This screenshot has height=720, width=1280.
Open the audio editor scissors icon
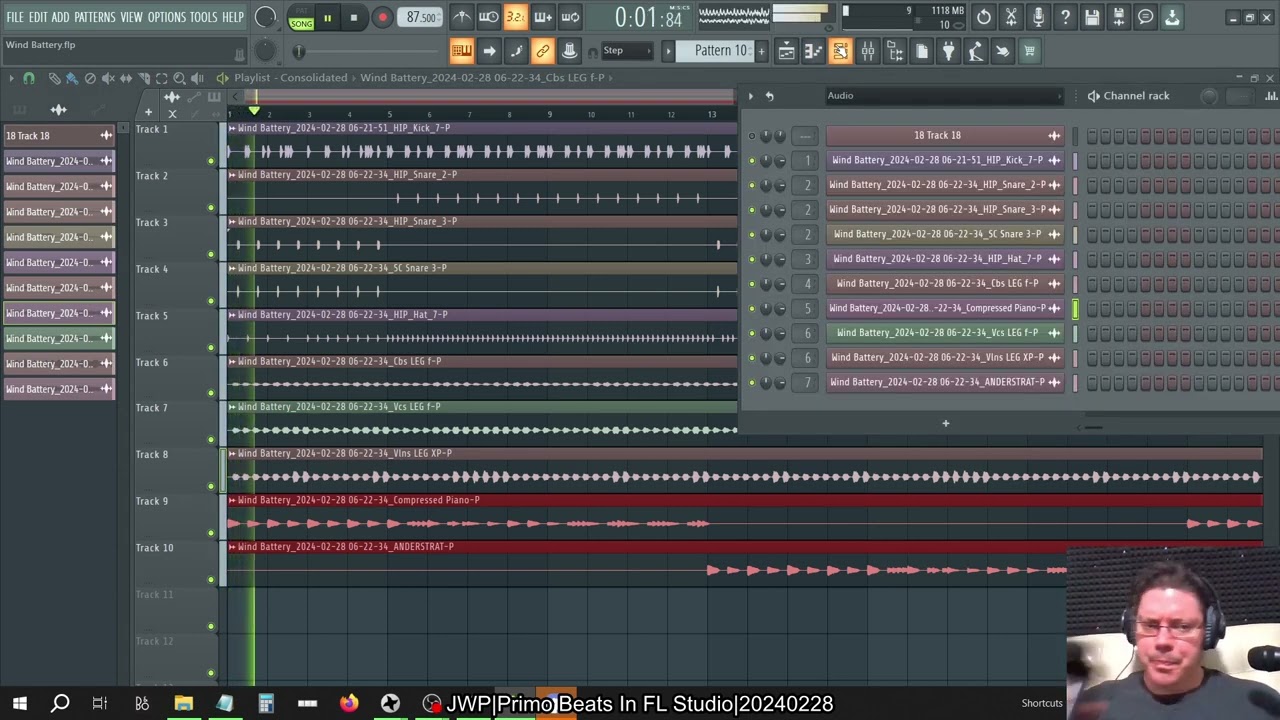coord(1011,17)
